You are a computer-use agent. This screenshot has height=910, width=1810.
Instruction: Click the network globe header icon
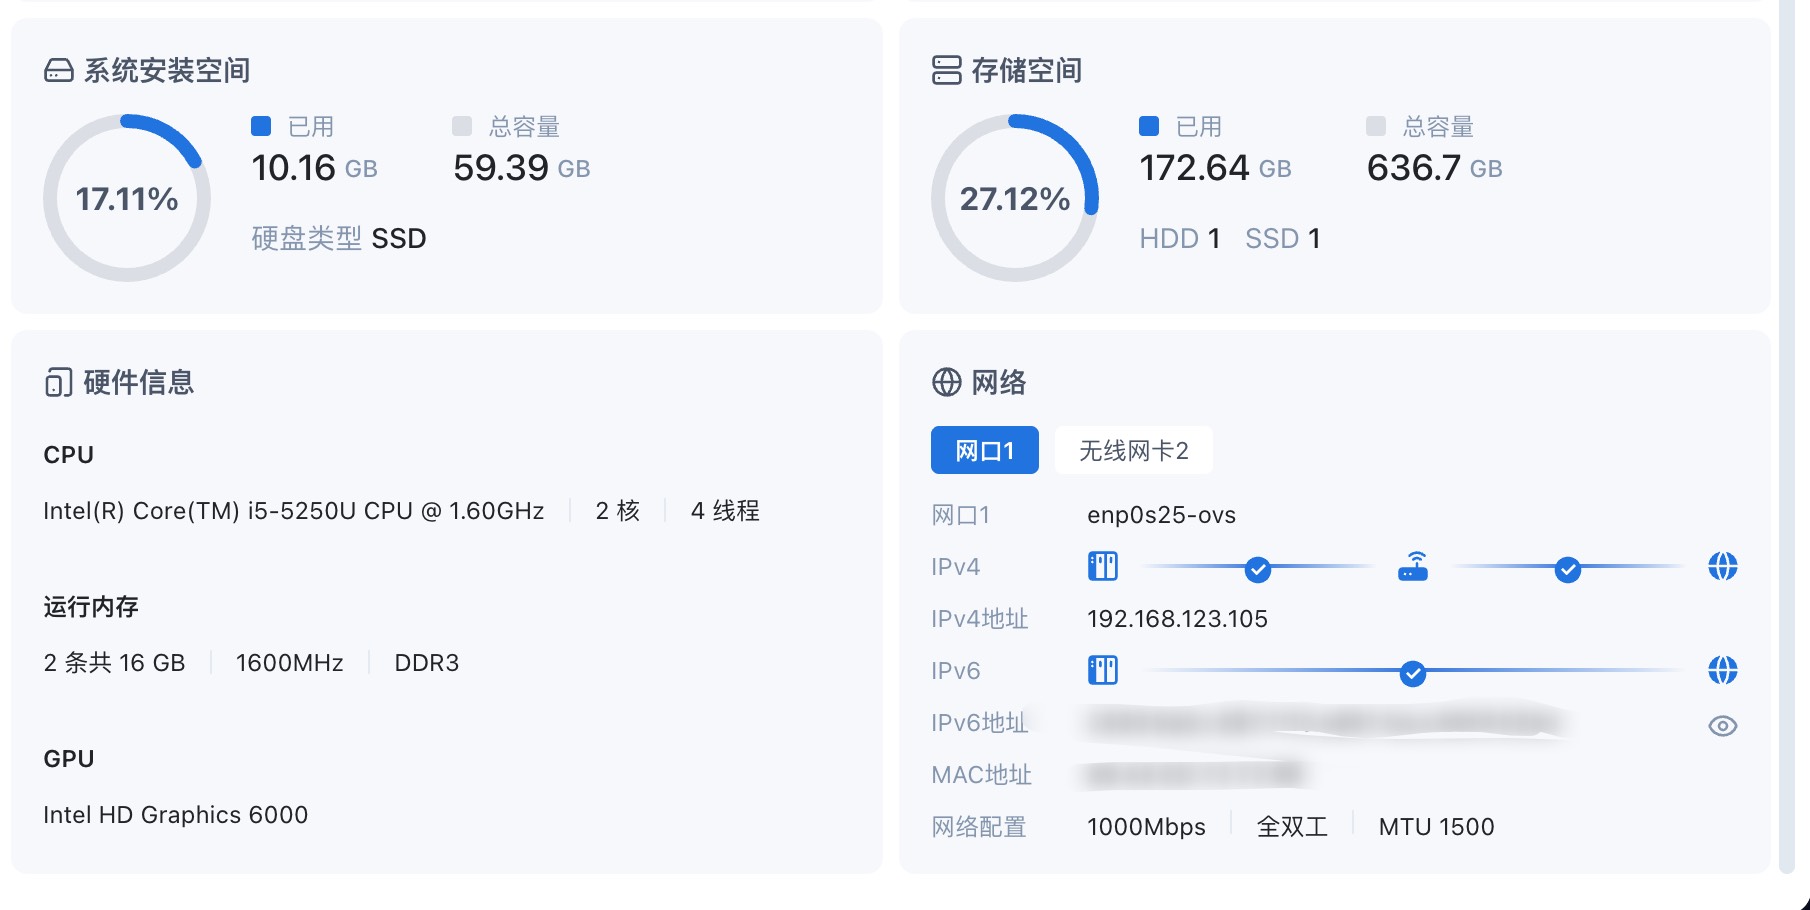click(x=946, y=382)
